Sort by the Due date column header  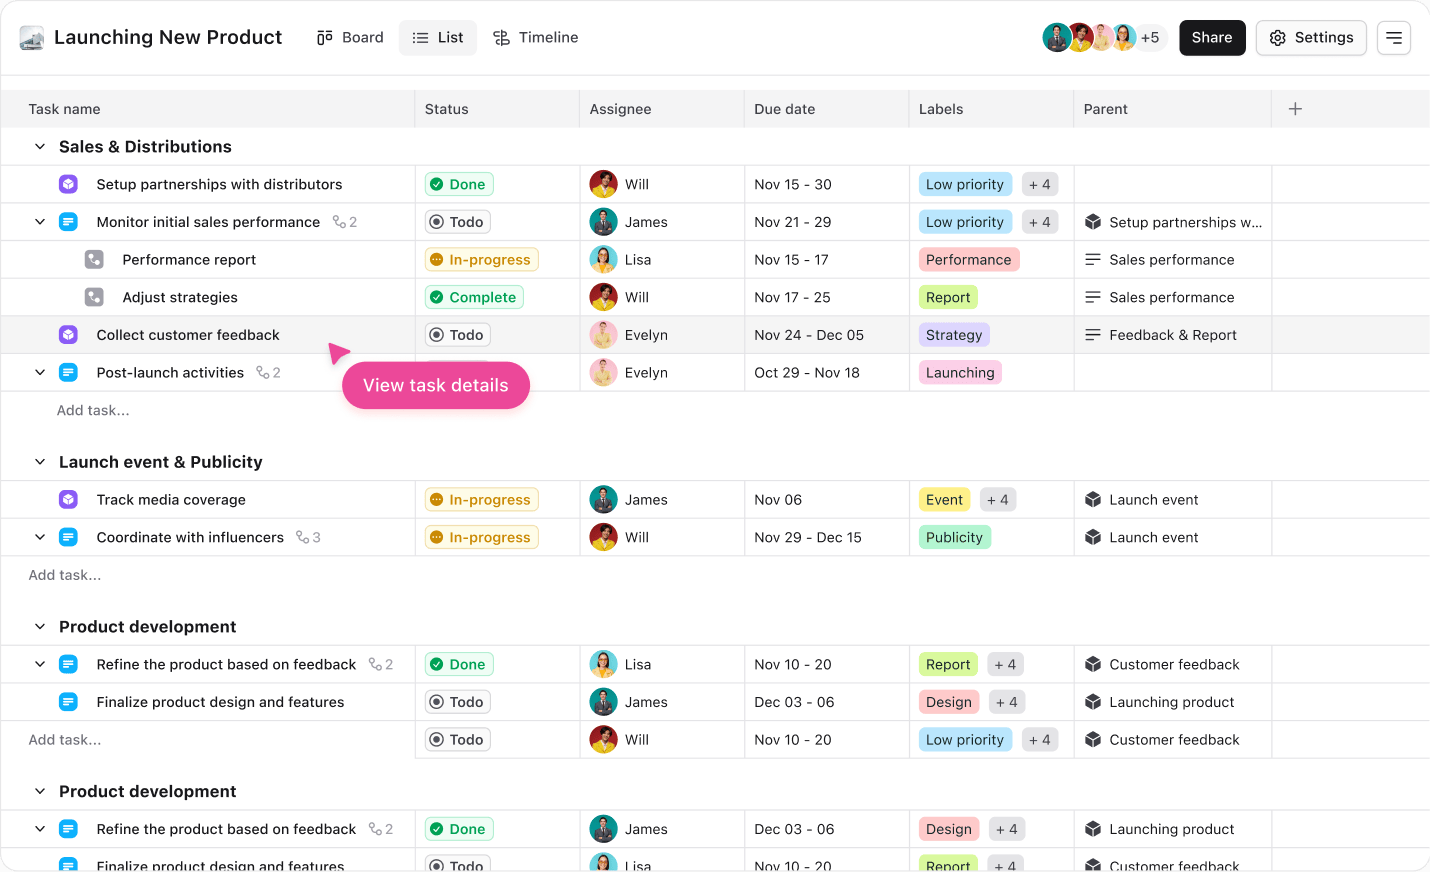coord(784,109)
